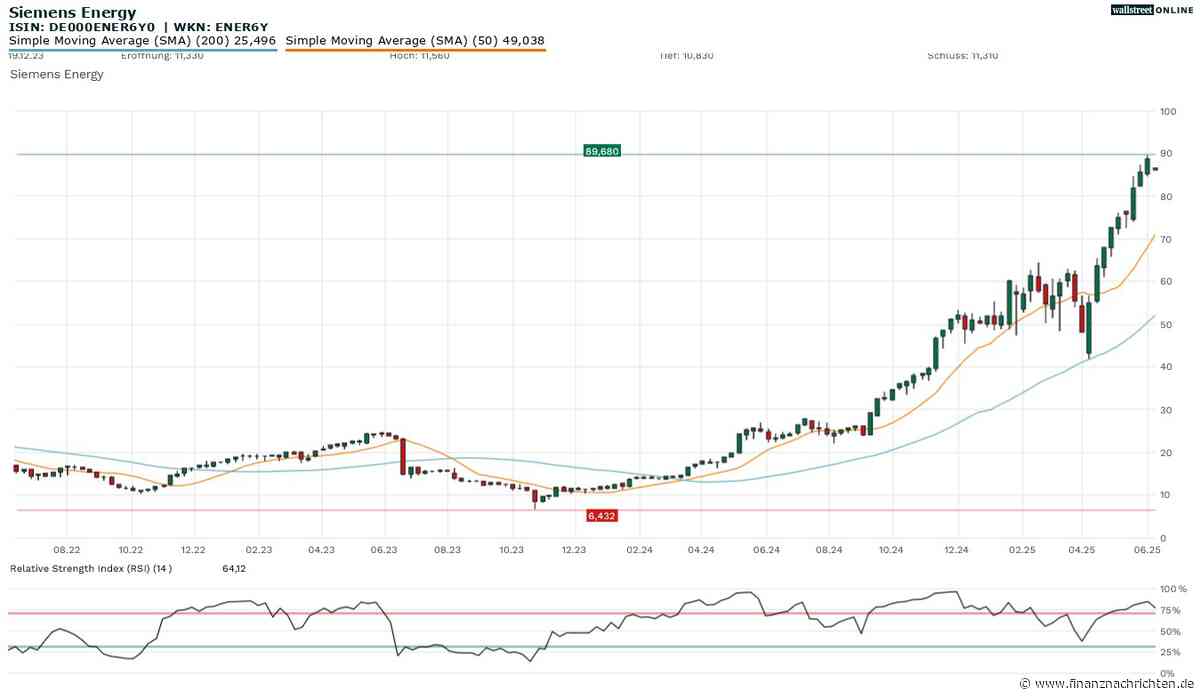Click the Relative Strength Index (RSI) (14) label
The height and width of the screenshot is (698, 1200).
91,569
